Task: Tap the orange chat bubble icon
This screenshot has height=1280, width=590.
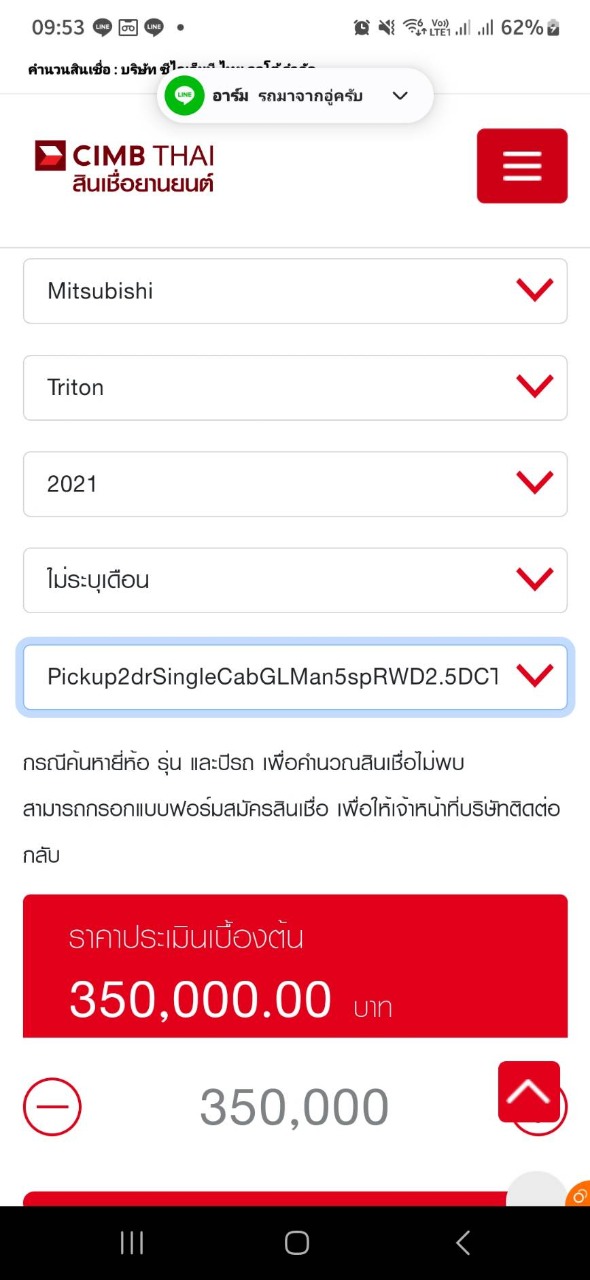Action: pos(579,1194)
